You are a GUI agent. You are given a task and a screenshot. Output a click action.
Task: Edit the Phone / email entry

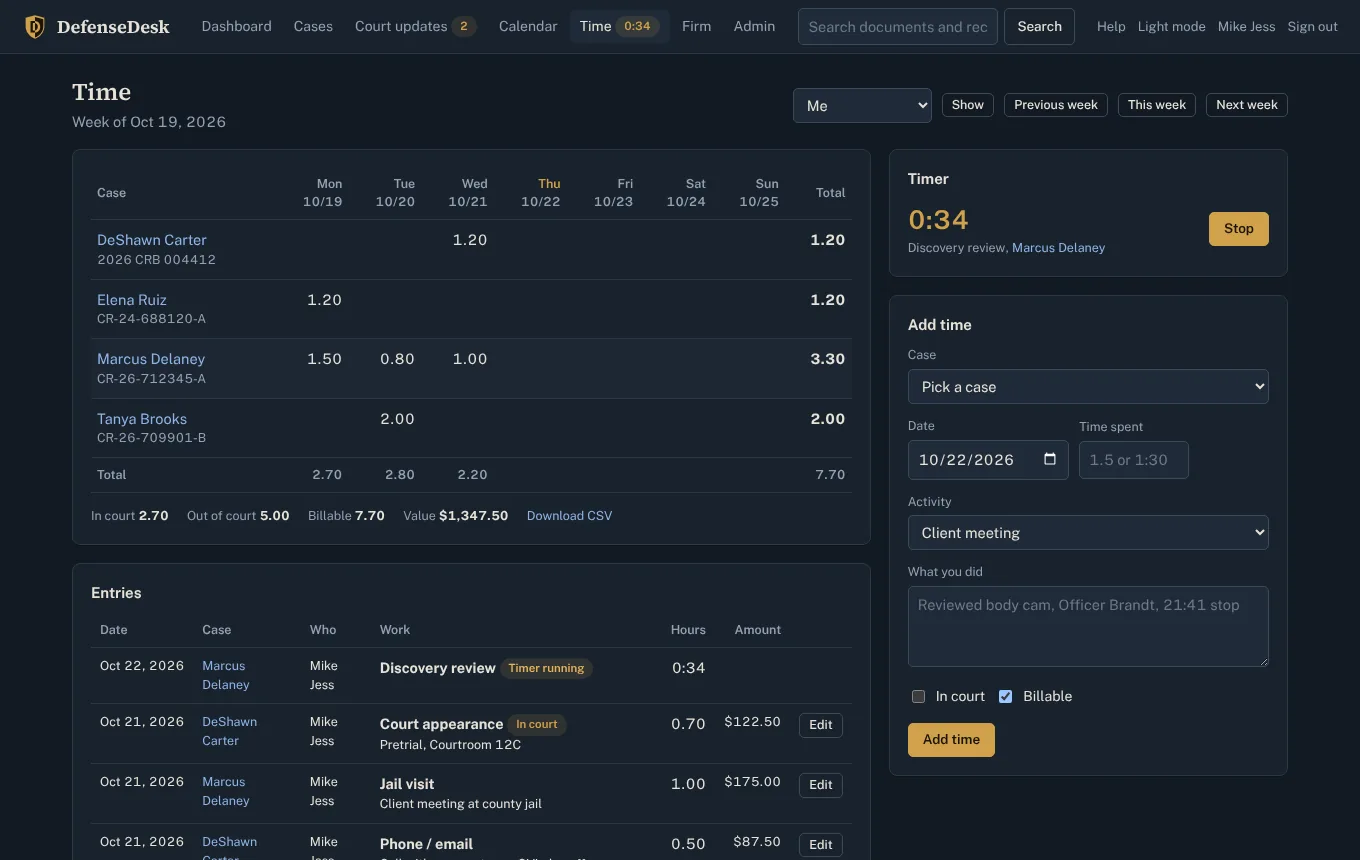[x=820, y=845]
